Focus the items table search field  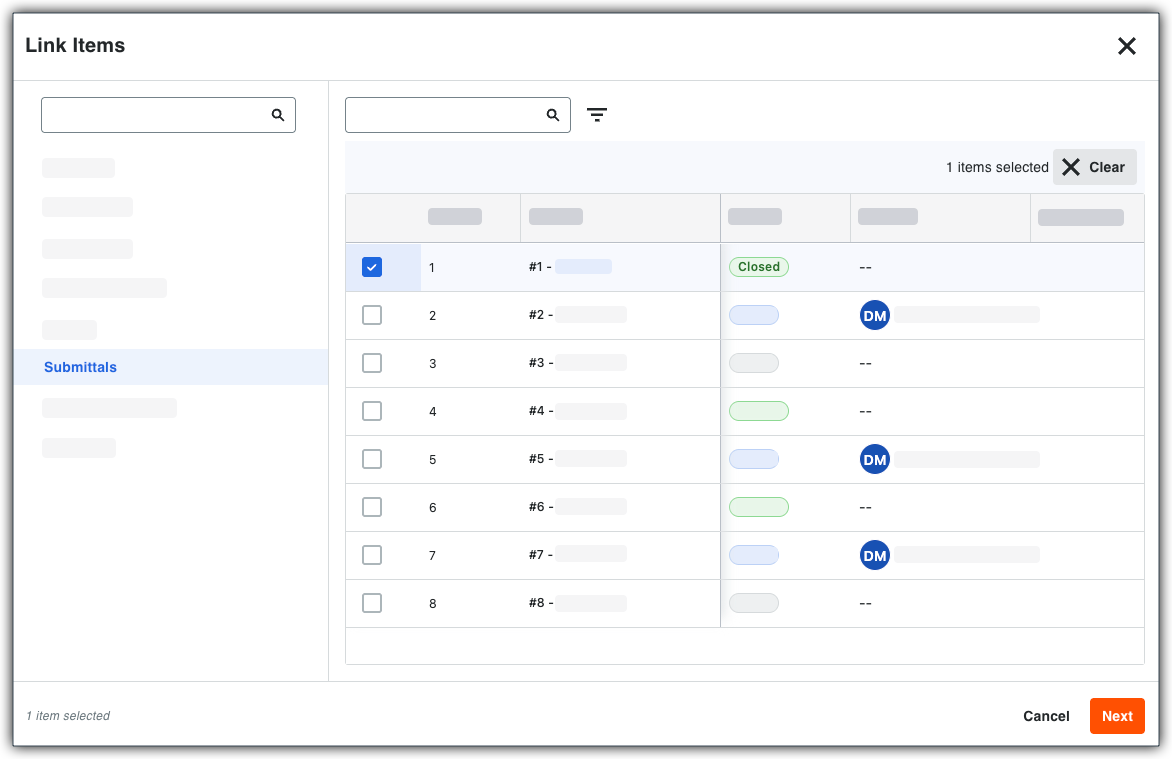(x=457, y=115)
